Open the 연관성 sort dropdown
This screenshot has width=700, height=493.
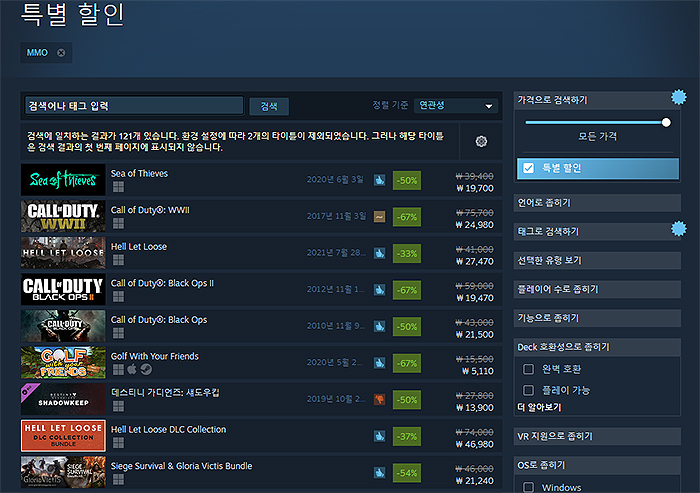pos(456,106)
